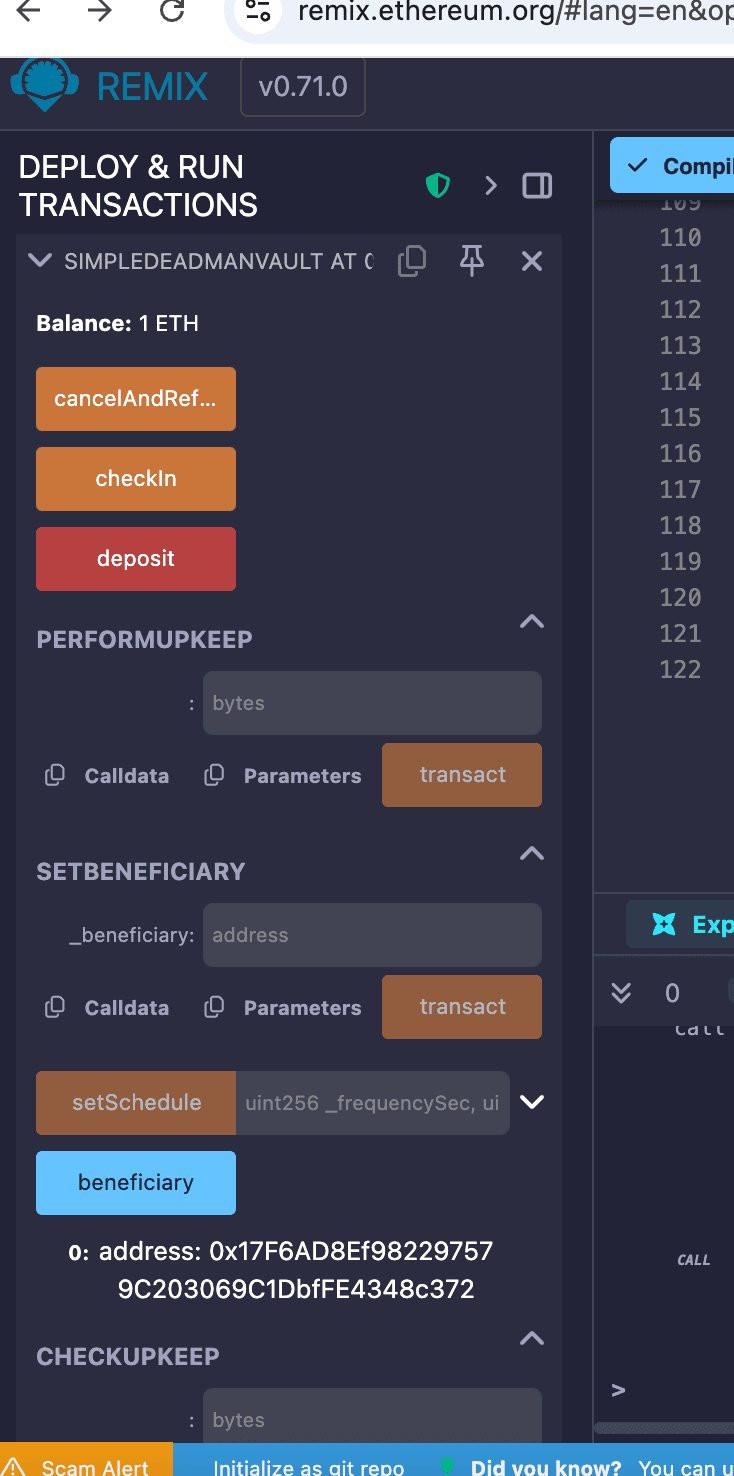734x1476 pixels.
Task: Pin the SimpleDeadmanVault contract instance
Action: point(472,261)
